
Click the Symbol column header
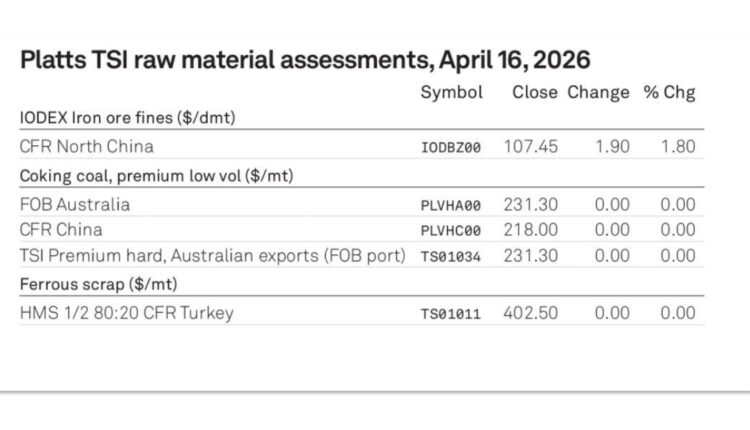(451, 93)
